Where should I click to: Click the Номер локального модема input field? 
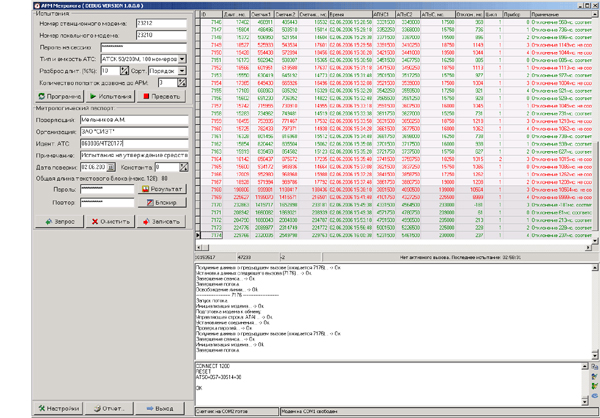click(x=161, y=35)
